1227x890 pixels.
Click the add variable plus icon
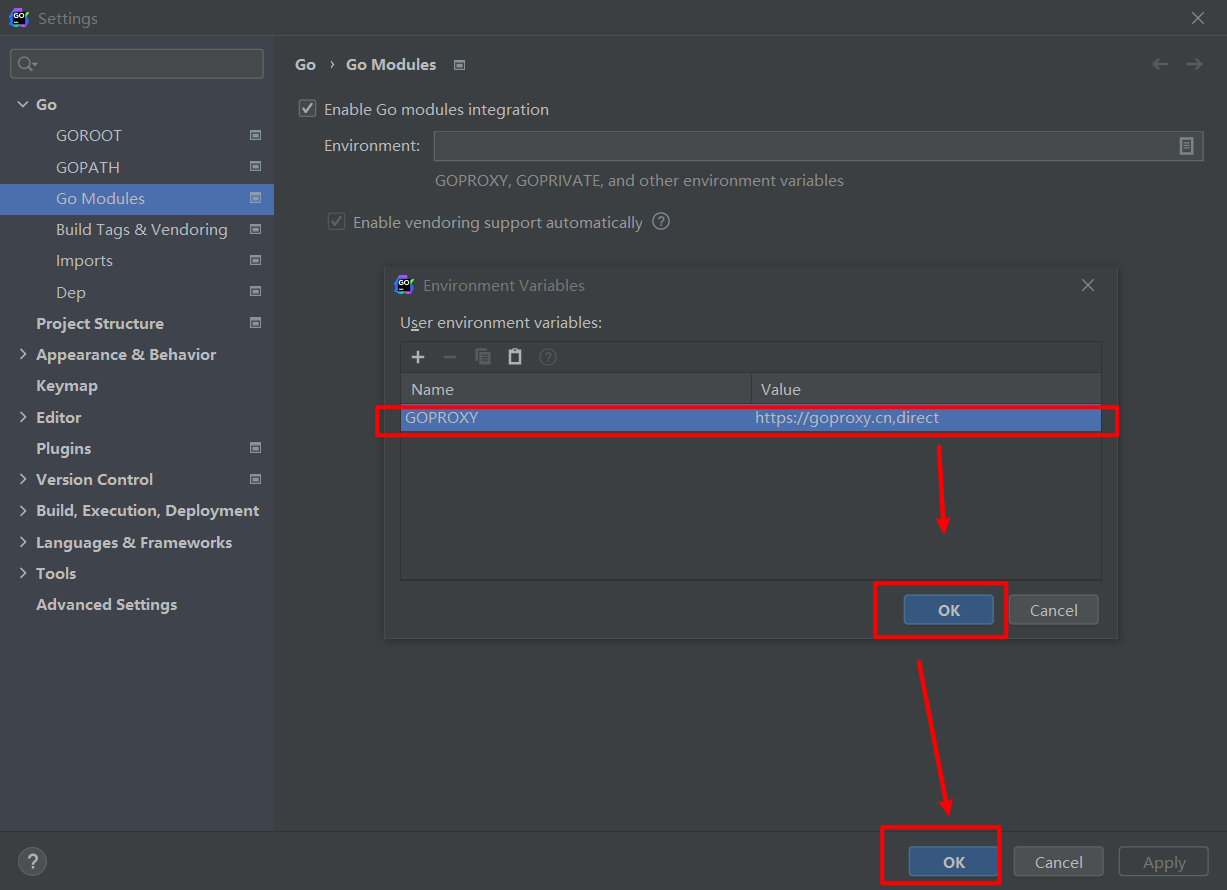[418, 357]
